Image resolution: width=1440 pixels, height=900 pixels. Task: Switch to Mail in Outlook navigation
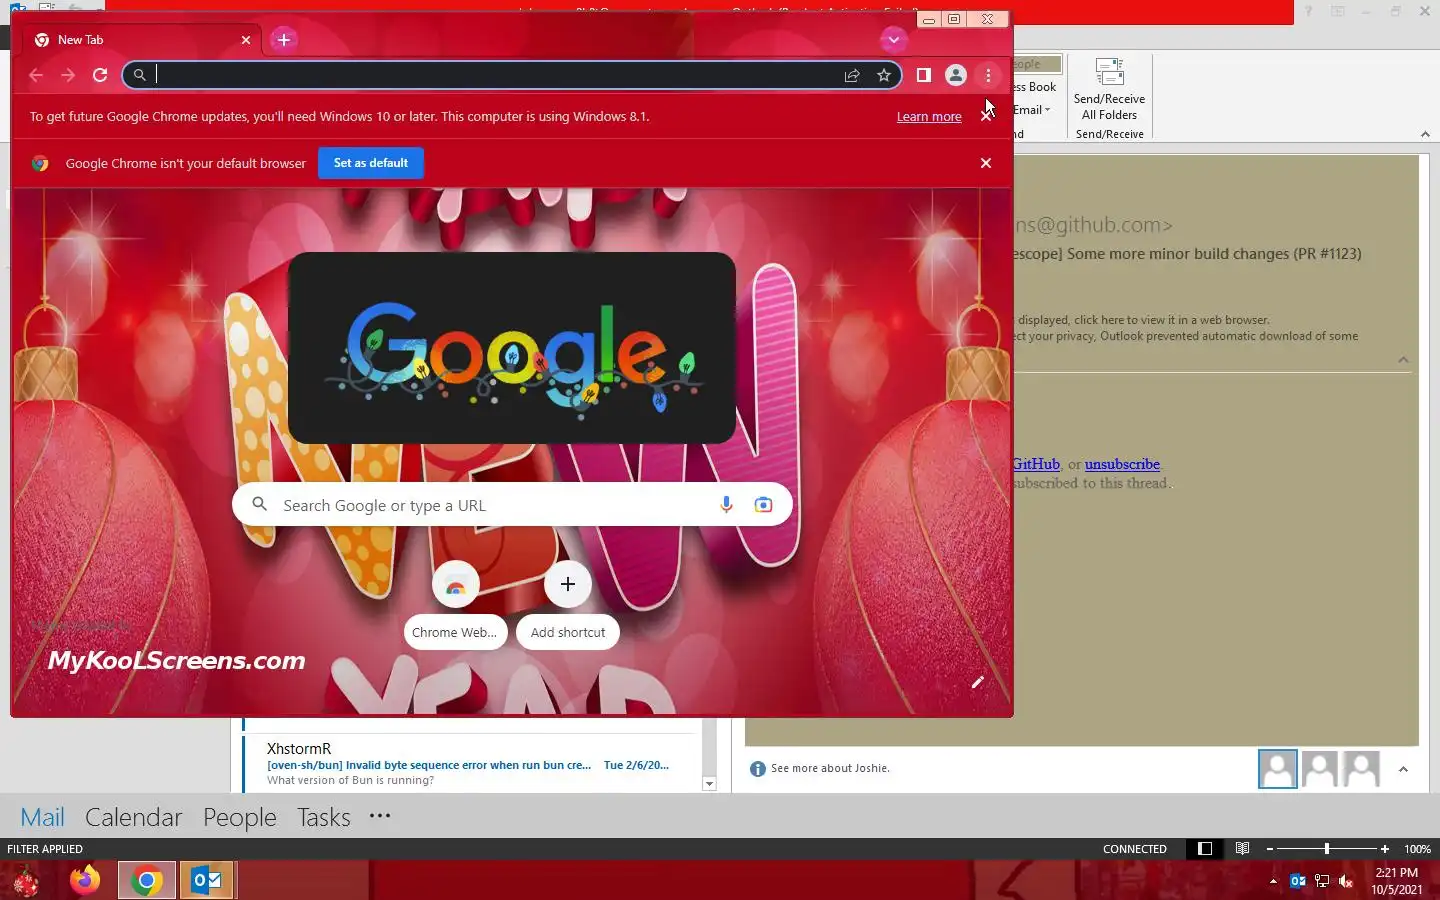[x=42, y=817]
